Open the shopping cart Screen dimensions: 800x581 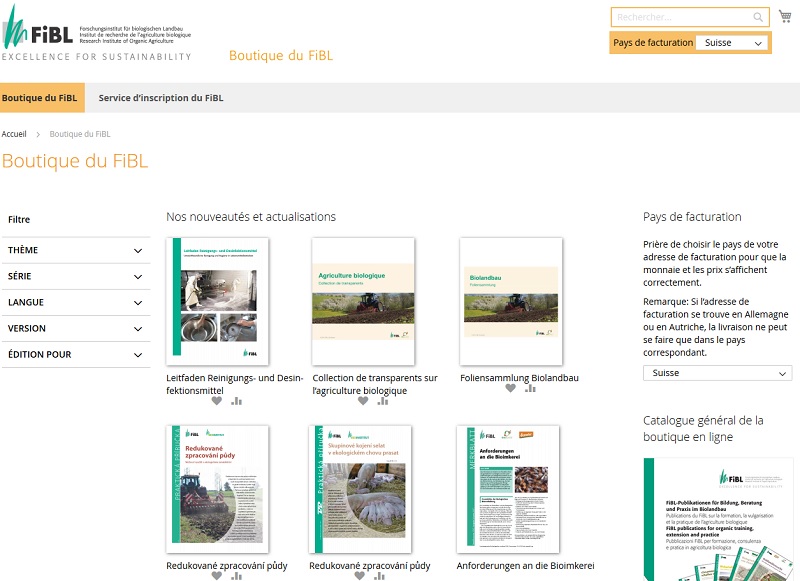[785, 16]
